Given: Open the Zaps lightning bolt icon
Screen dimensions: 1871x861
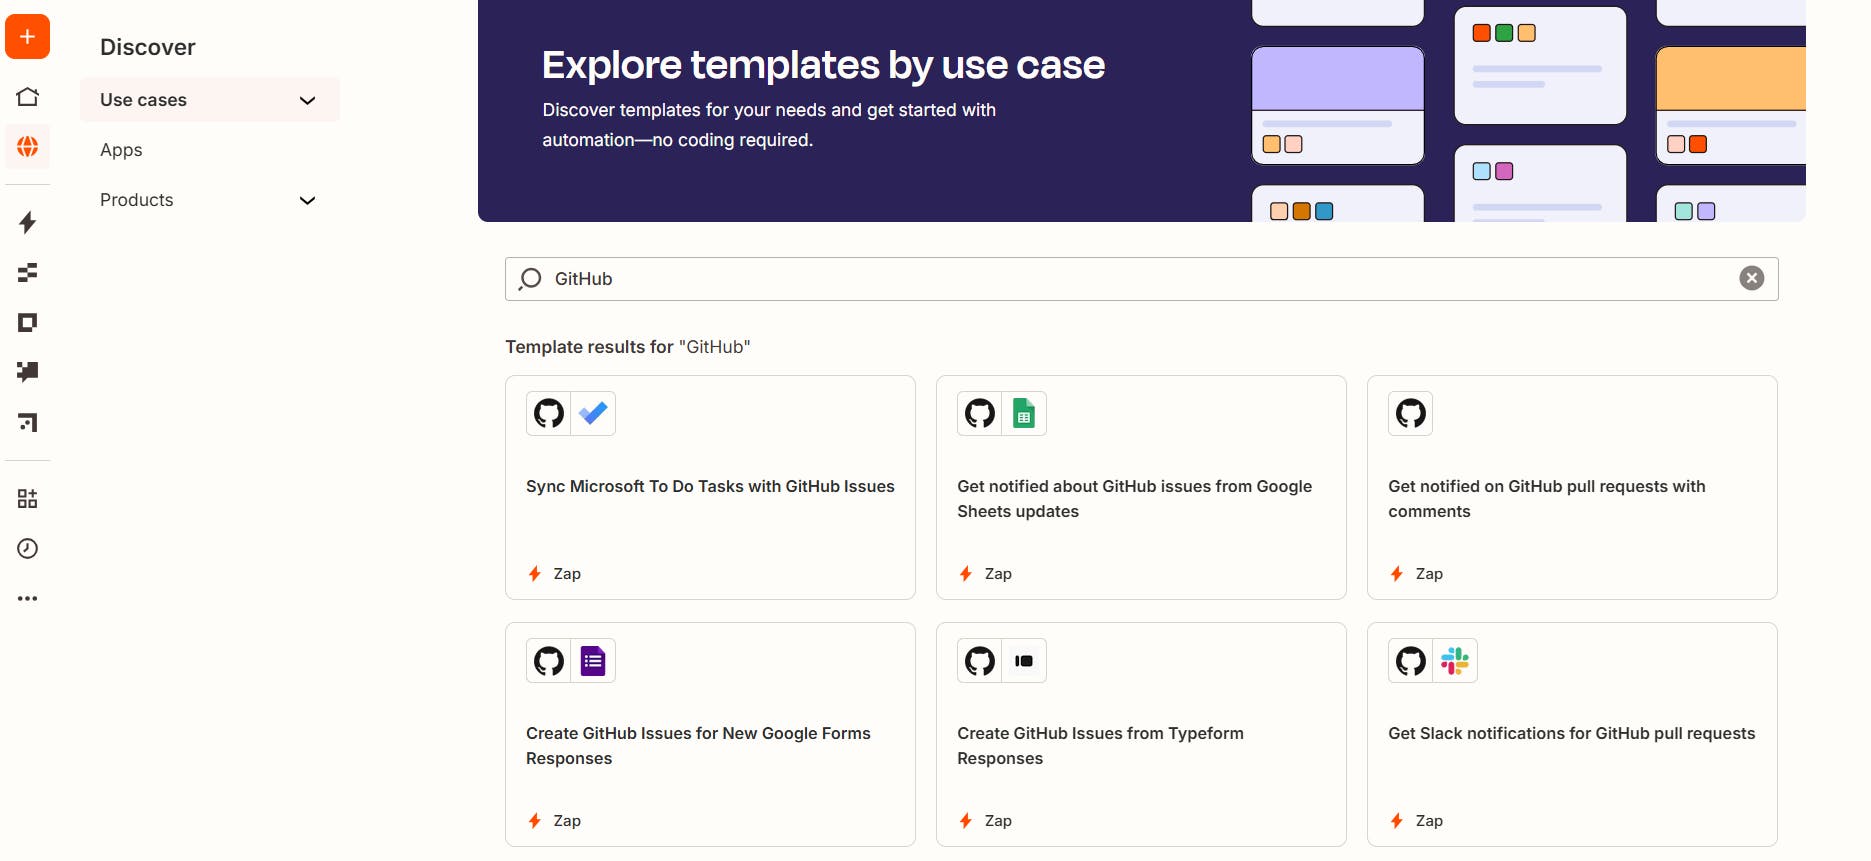Looking at the screenshot, I should [x=27, y=222].
